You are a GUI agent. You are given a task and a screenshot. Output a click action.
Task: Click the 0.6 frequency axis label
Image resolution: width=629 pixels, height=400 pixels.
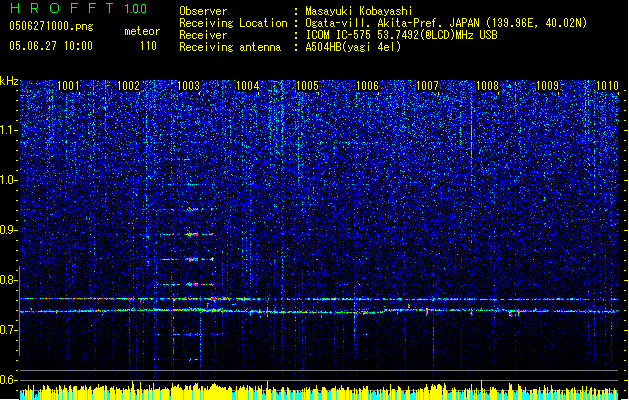(x=8, y=380)
